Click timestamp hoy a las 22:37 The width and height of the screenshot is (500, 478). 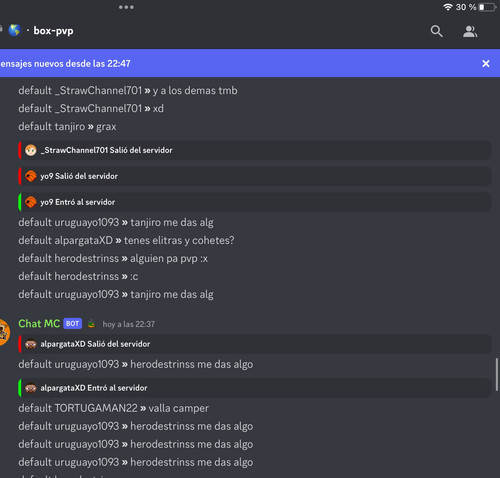(128, 324)
